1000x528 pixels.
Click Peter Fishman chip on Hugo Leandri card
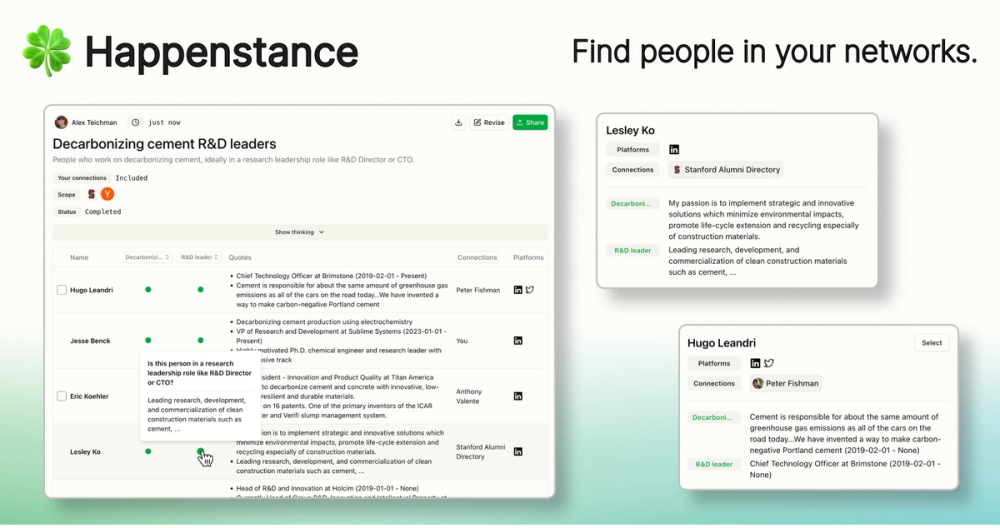[x=786, y=384]
